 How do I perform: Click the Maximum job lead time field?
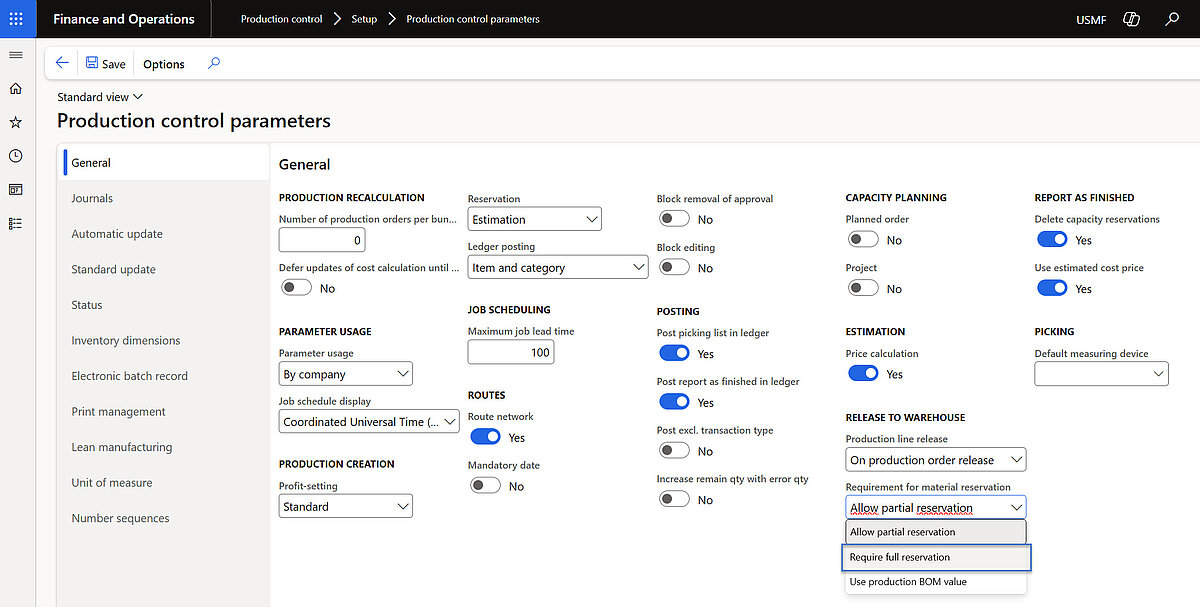coord(510,351)
